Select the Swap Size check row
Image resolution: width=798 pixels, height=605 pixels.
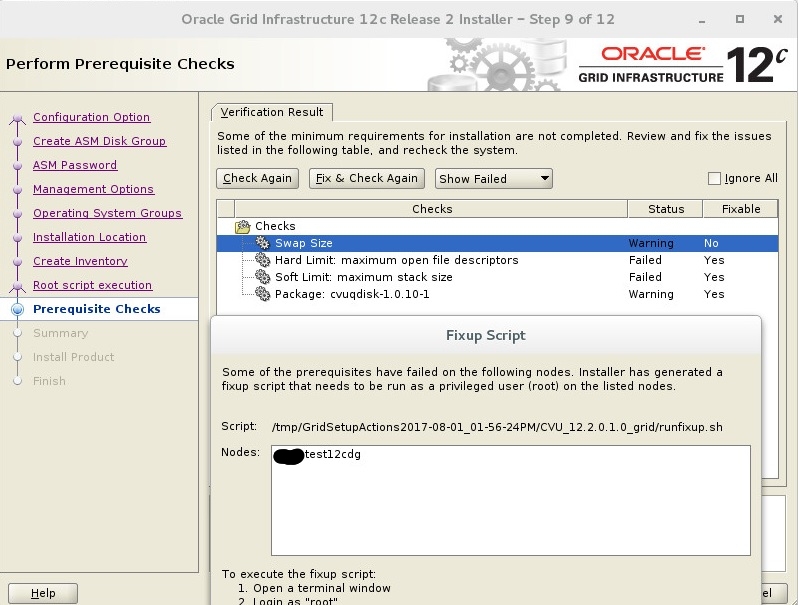(497, 243)
